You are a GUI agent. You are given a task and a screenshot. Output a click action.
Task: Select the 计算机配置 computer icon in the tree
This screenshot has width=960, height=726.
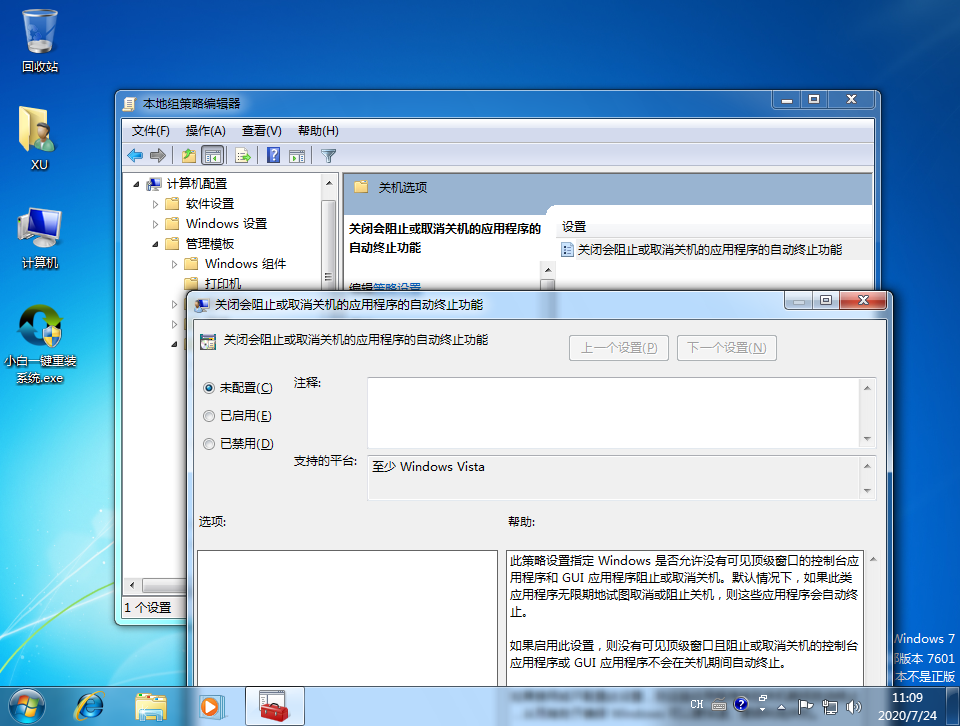[x=154, y=184]
